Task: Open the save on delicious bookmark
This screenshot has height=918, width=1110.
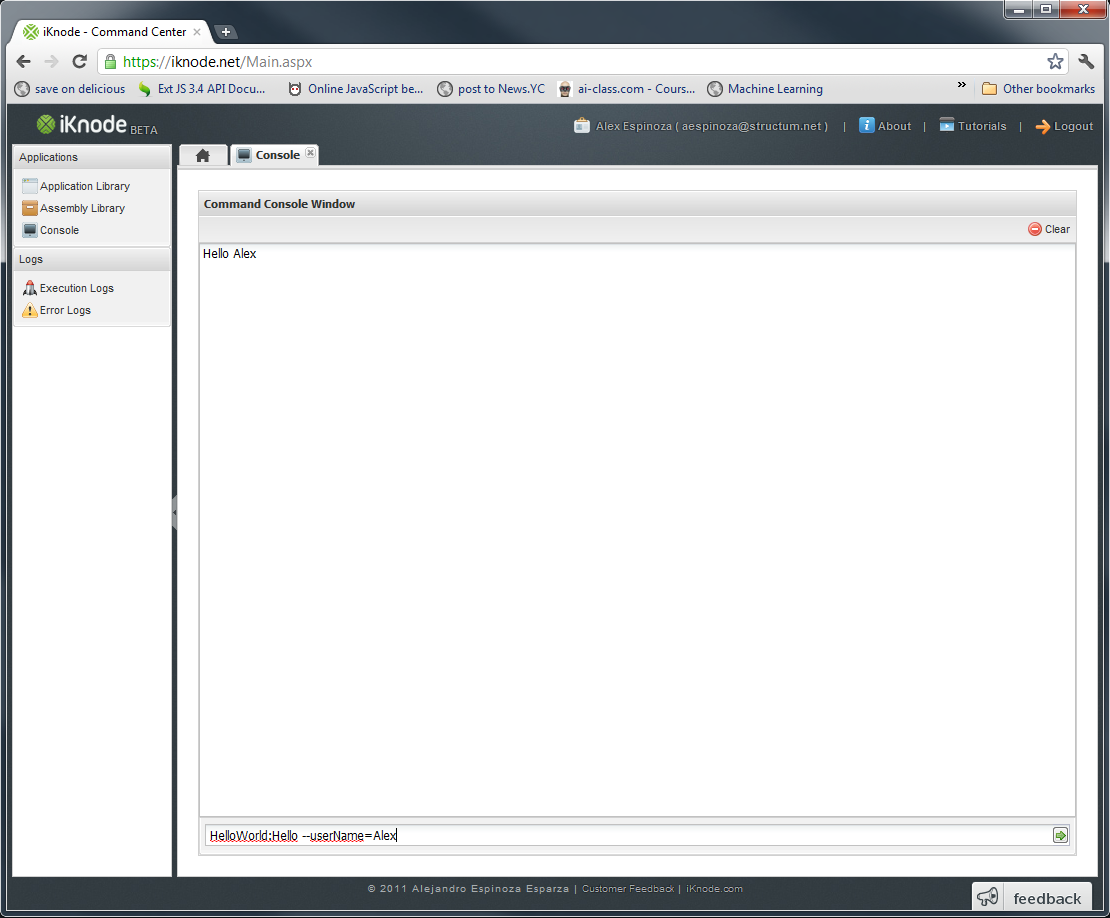Action: (70, 88)
